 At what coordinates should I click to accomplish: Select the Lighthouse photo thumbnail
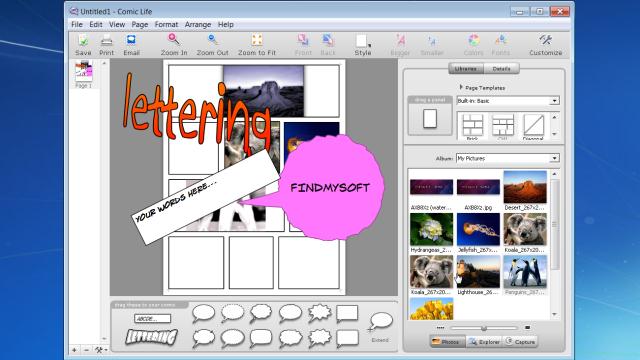478,272
